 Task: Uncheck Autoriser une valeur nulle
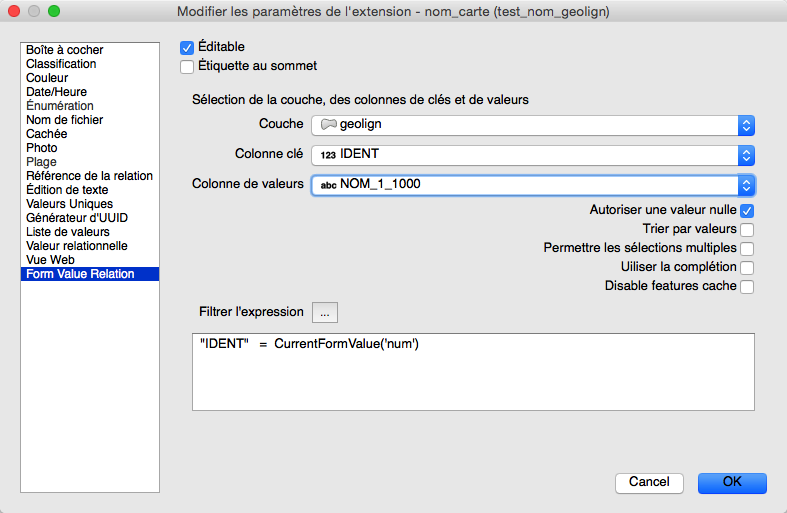[746, 211]
